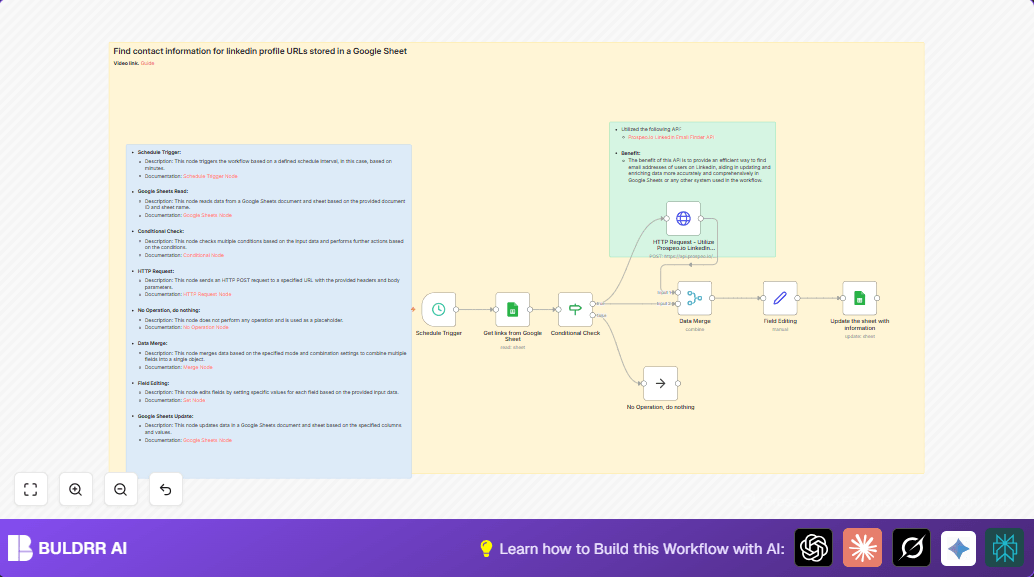Click the black circle-slash AI icon

(x=911, y=547)
